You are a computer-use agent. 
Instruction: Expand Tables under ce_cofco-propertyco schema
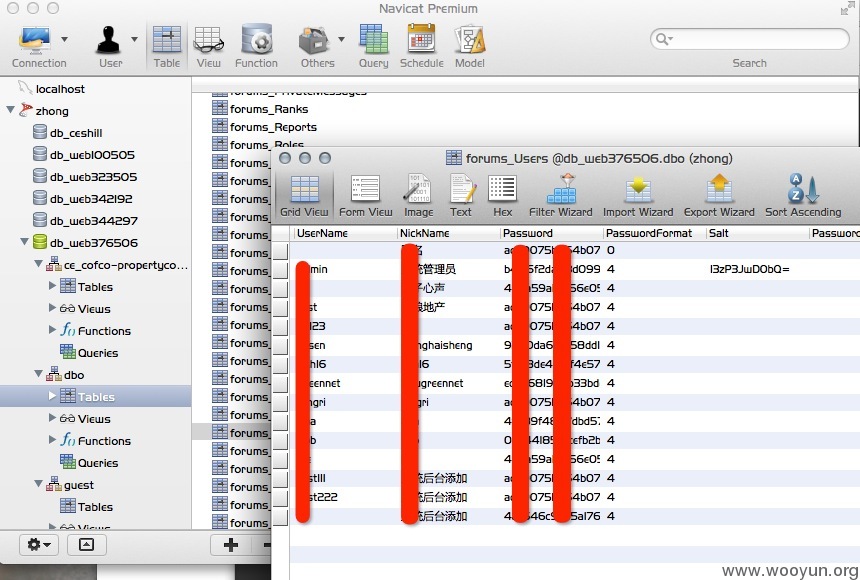53,285
